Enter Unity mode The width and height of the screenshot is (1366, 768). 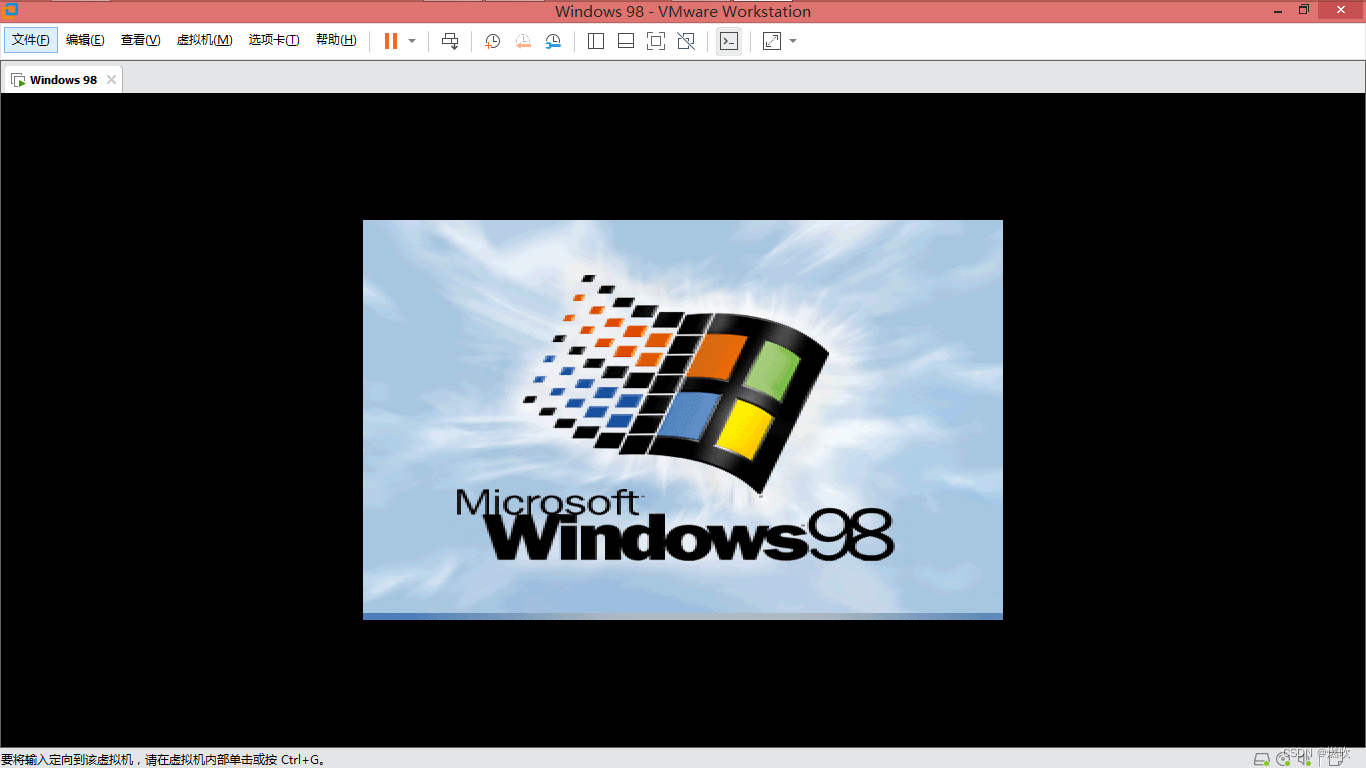(x=686, y=41)
